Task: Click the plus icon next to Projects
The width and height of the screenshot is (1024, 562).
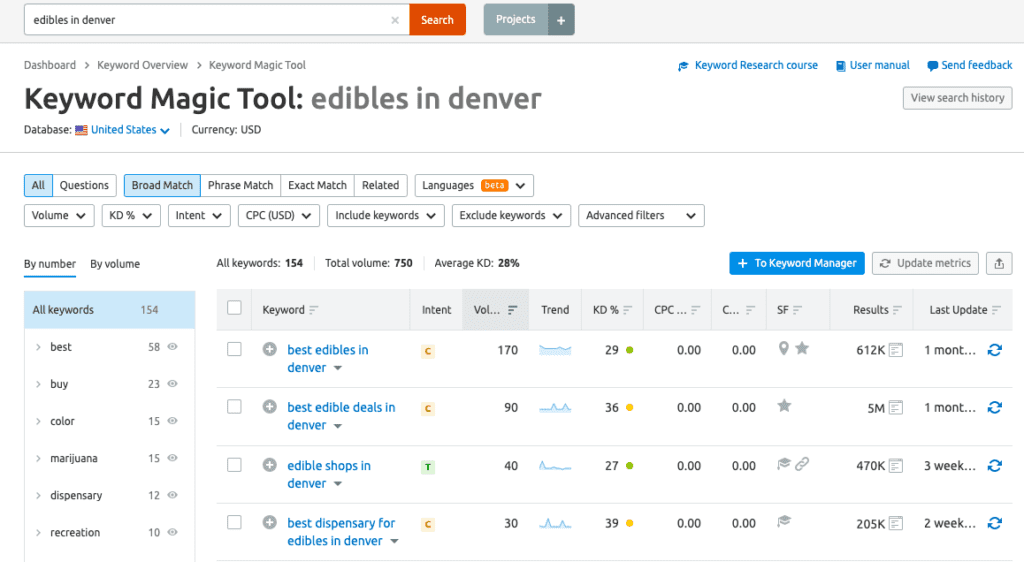Action: tap(561, 20)
